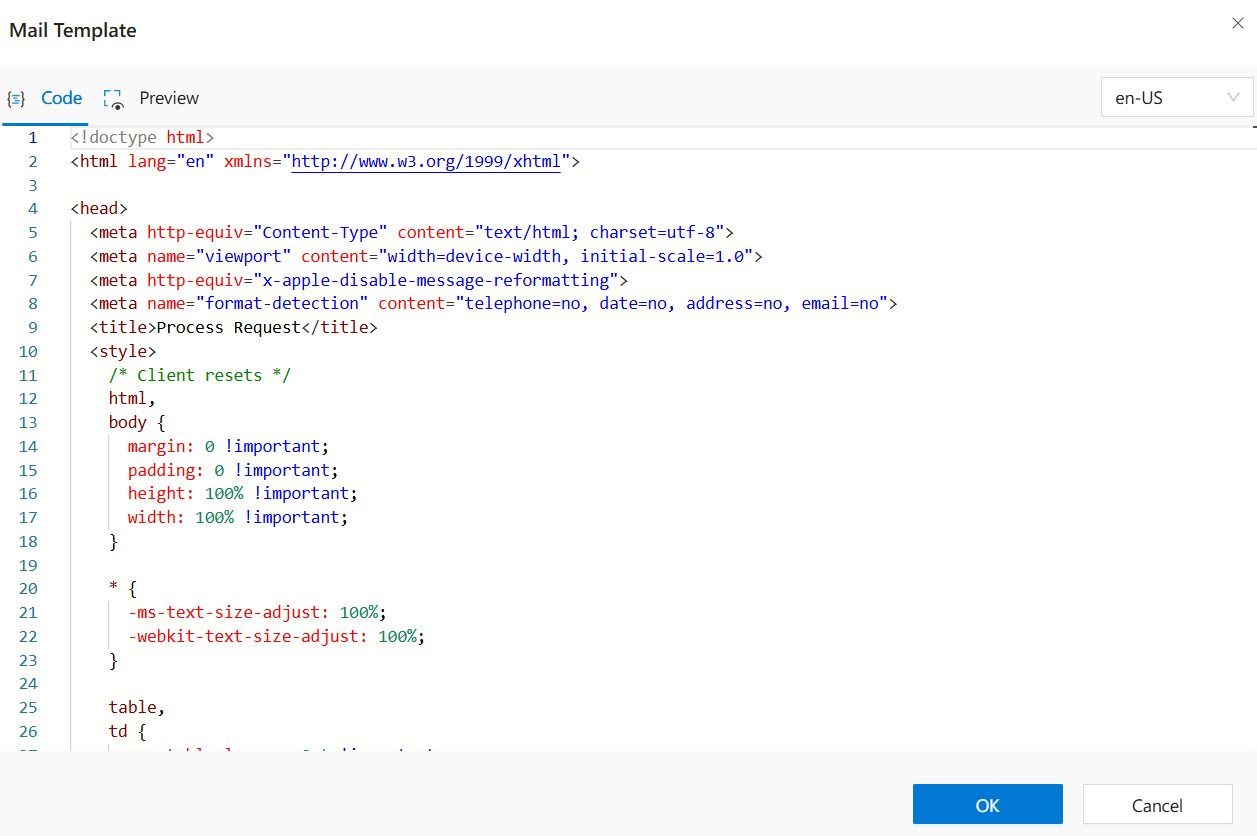Open the w3.org xhtml link
Image resolution: width=1257 pixels, height=836 pixels.
pyautogui.click(x=426, y=161)
